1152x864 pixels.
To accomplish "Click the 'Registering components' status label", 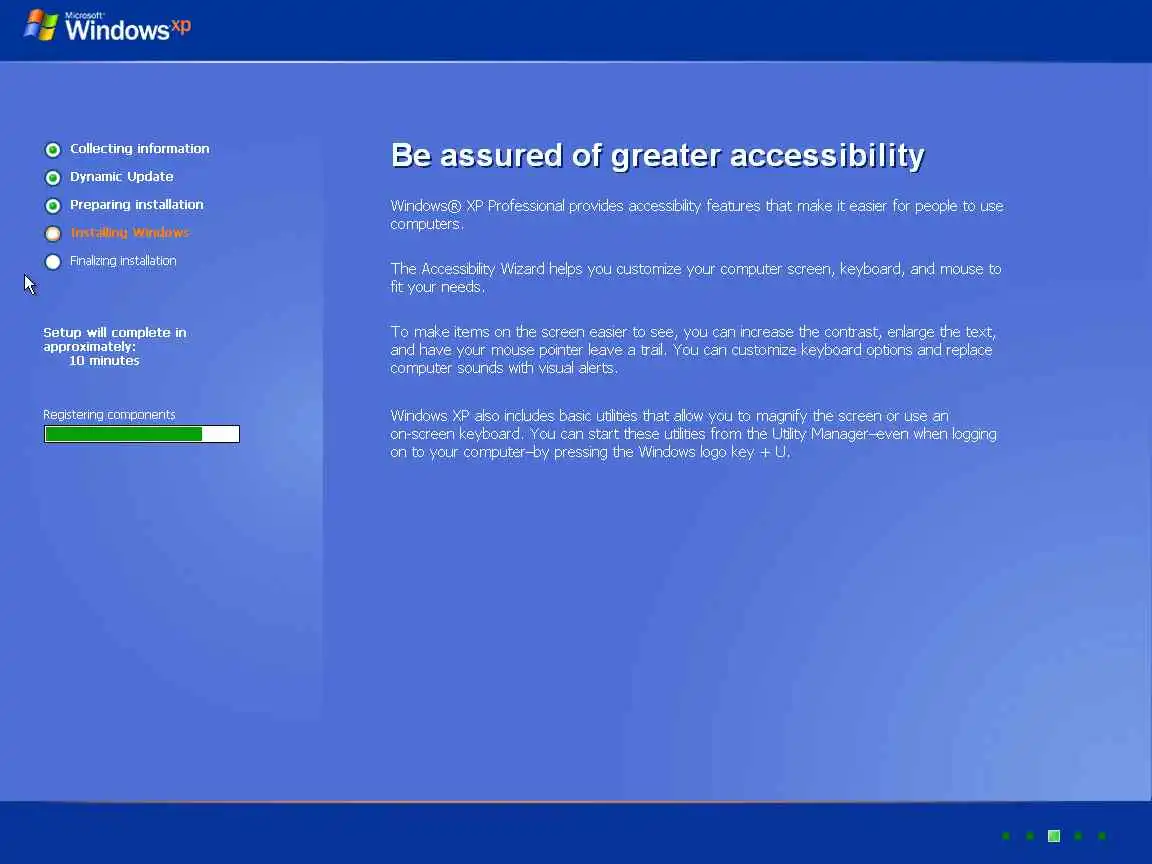I will pyautogui.click(x=109, y=414).
